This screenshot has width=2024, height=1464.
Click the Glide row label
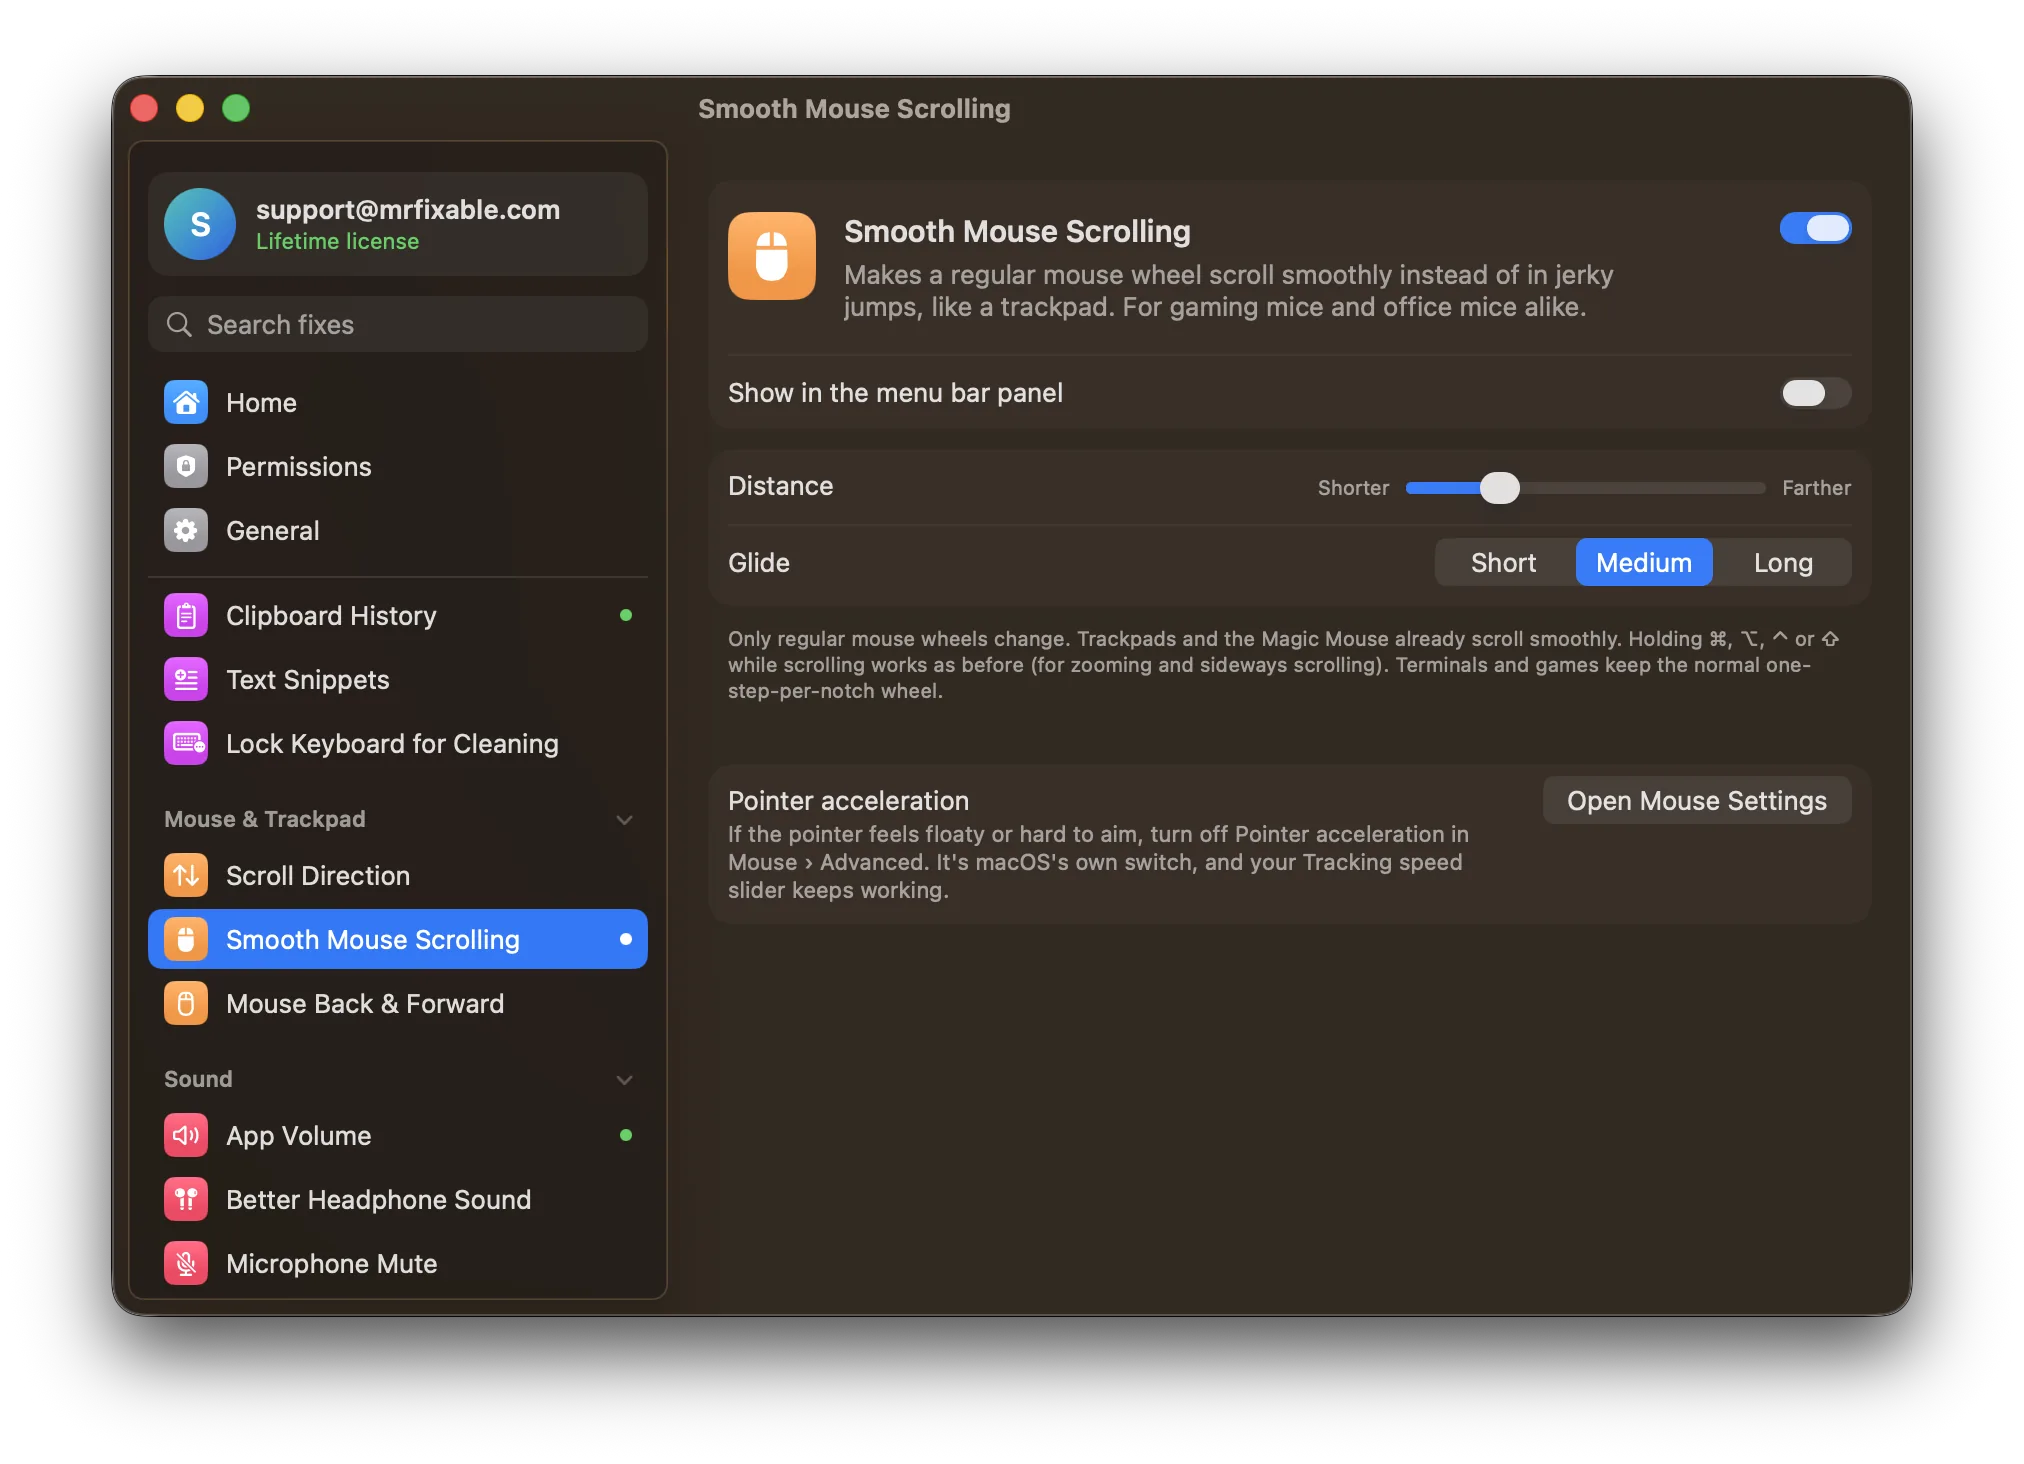[759, 563]
